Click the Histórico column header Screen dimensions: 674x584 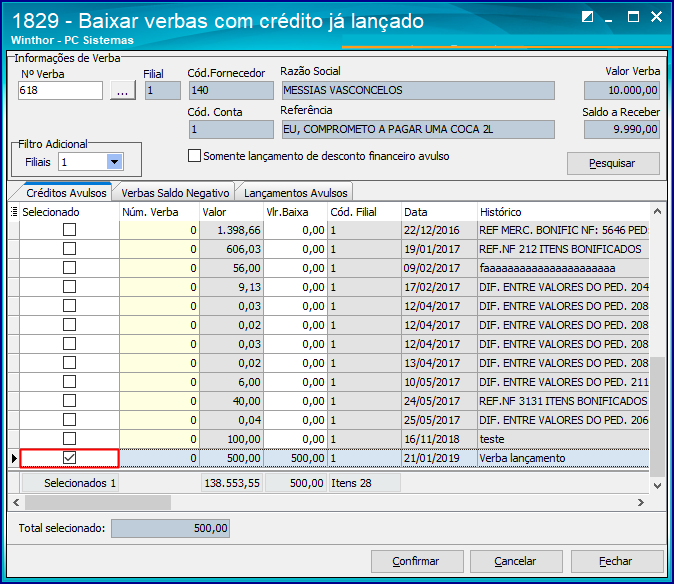563,212
